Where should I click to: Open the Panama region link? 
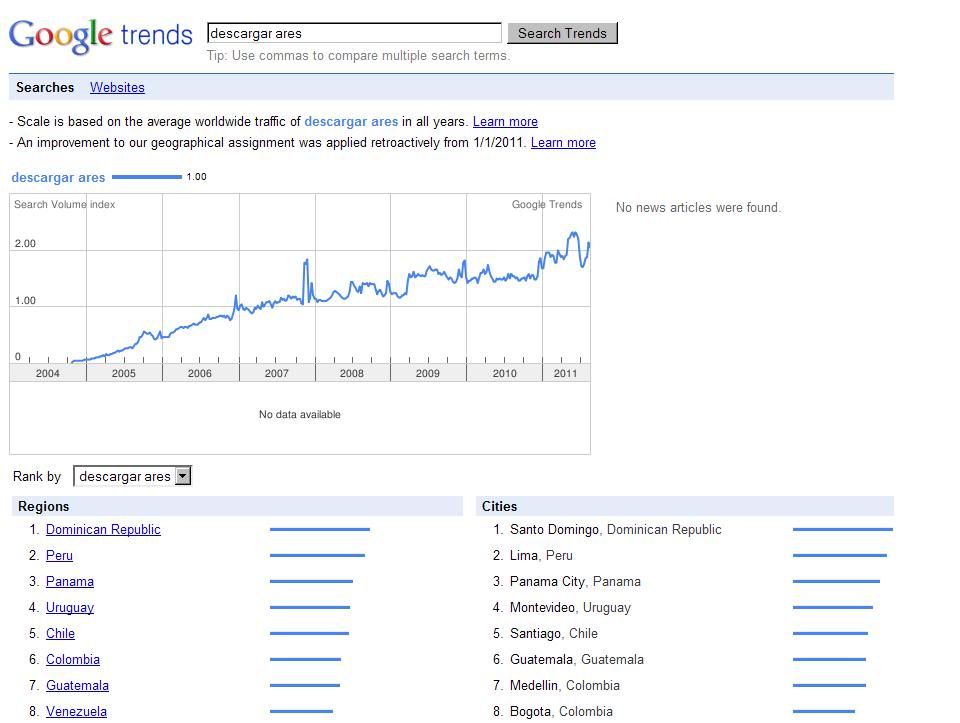(x=70, y=582)
